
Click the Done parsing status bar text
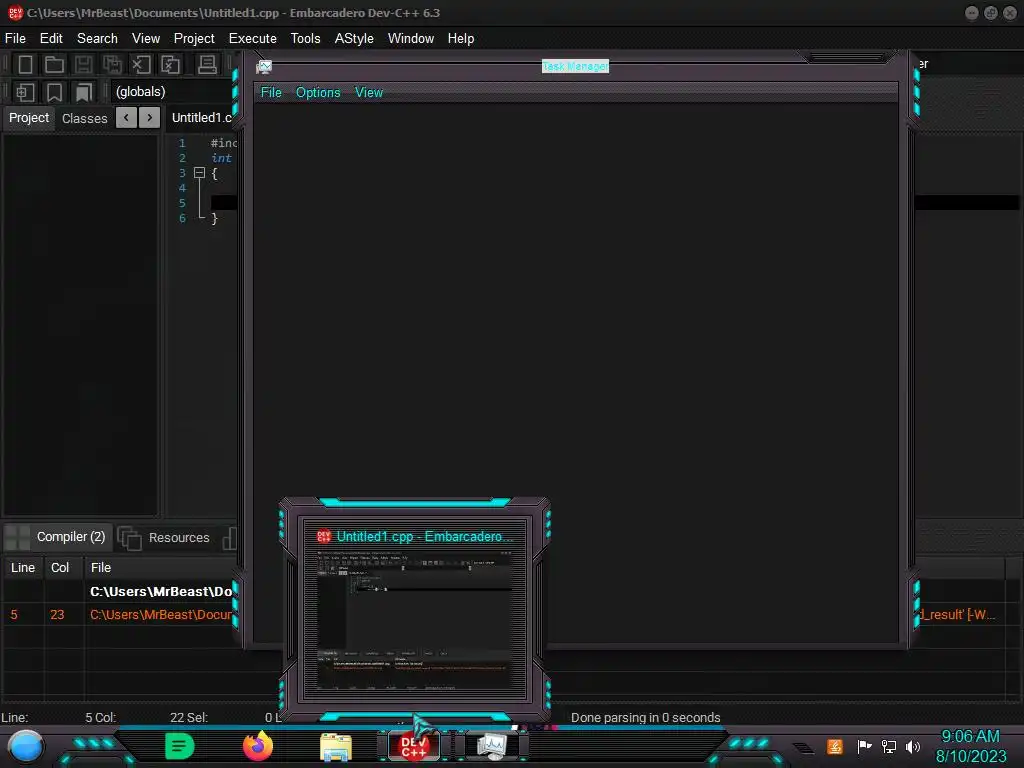point(645,717)
